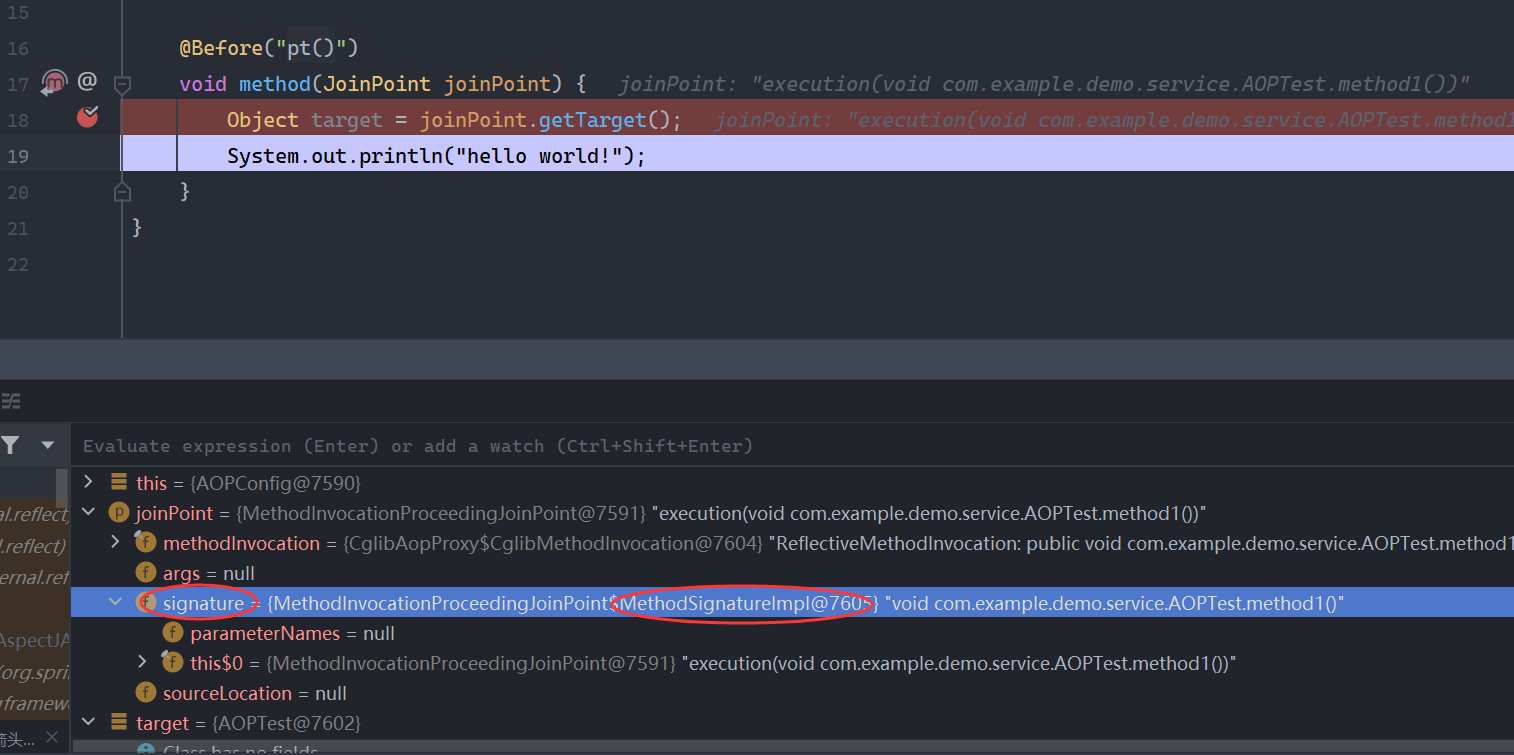Click the field icon beside args
The width and height of the screenshot is (1514, 755).
[146, 573]
